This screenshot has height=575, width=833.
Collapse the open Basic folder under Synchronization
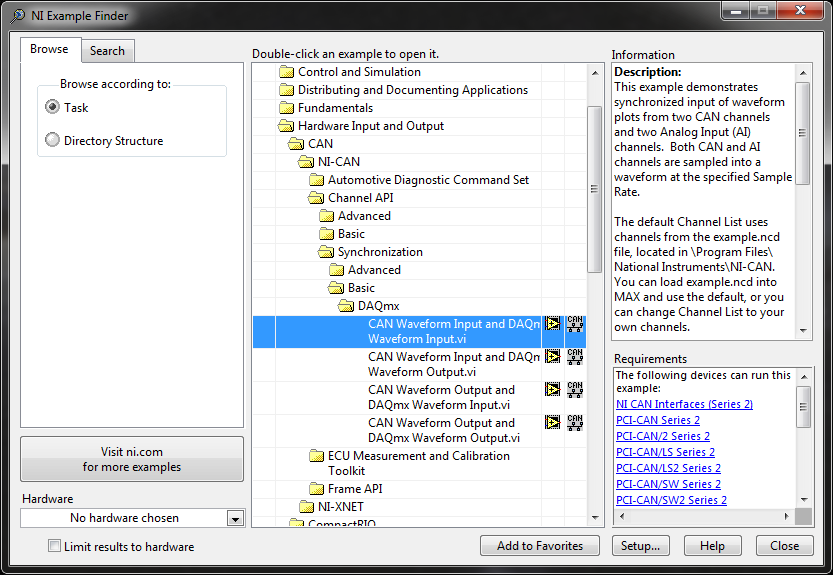pos(336,288)
